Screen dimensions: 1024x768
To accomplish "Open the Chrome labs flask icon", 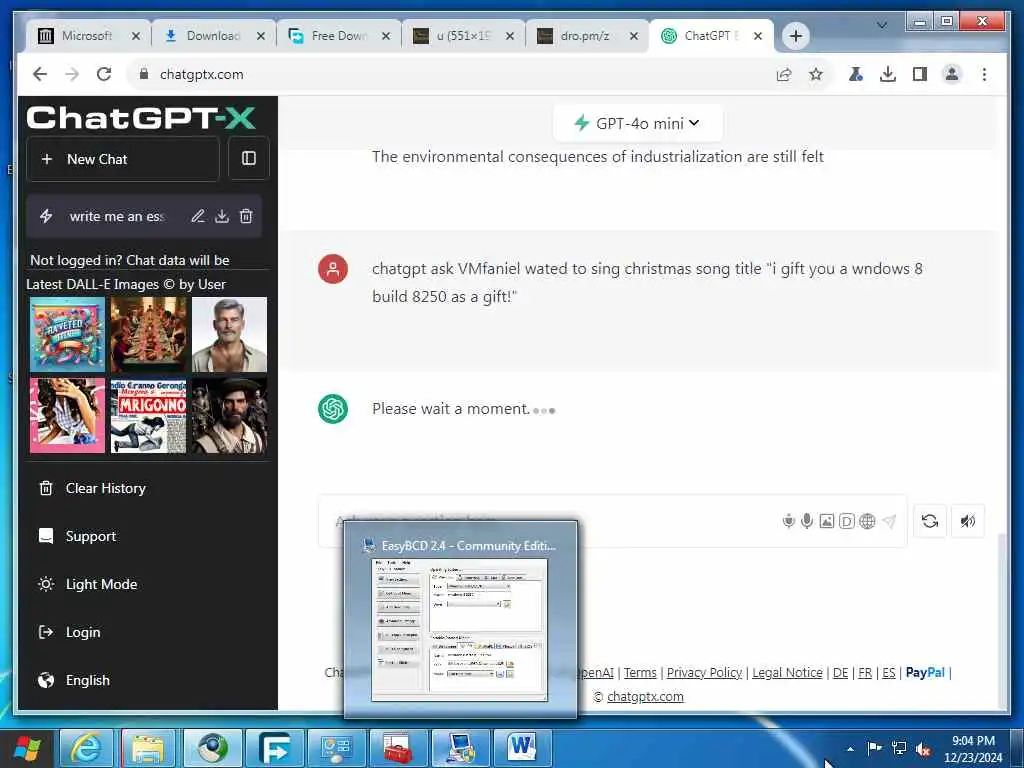I will coord(856,74).
